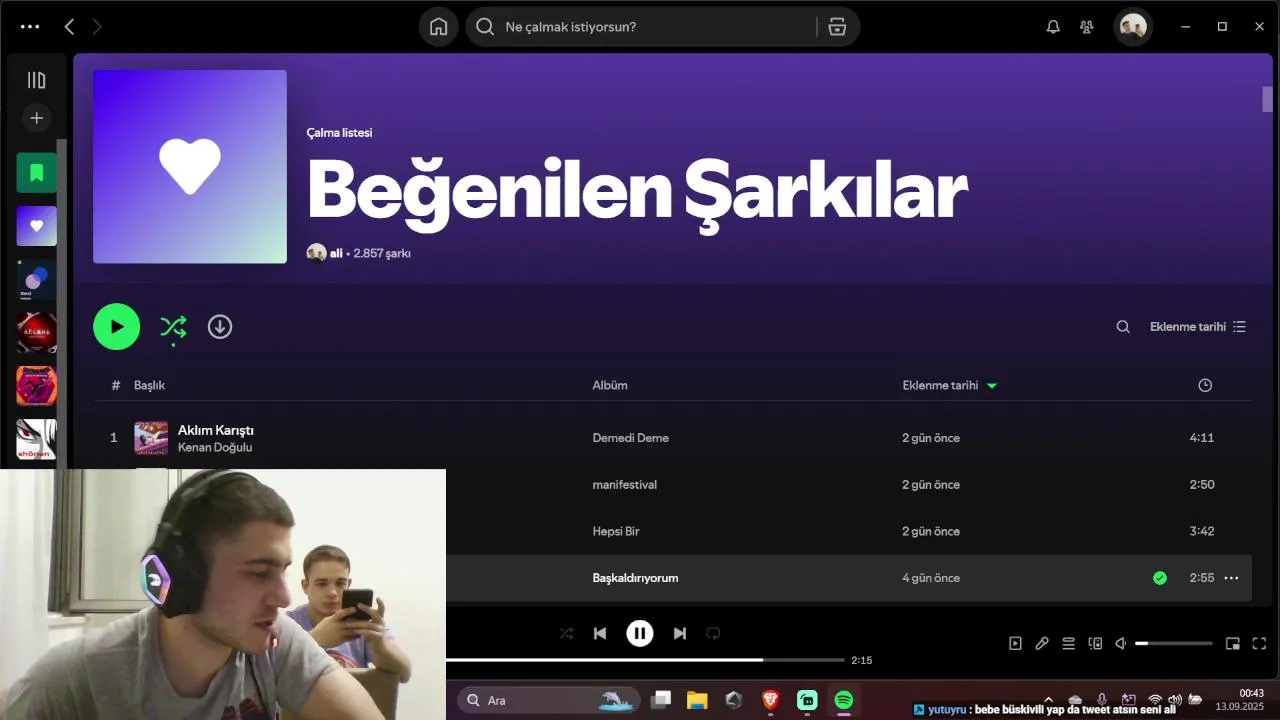Open File Explorer from the taskbar

click(x=697, y=700)
